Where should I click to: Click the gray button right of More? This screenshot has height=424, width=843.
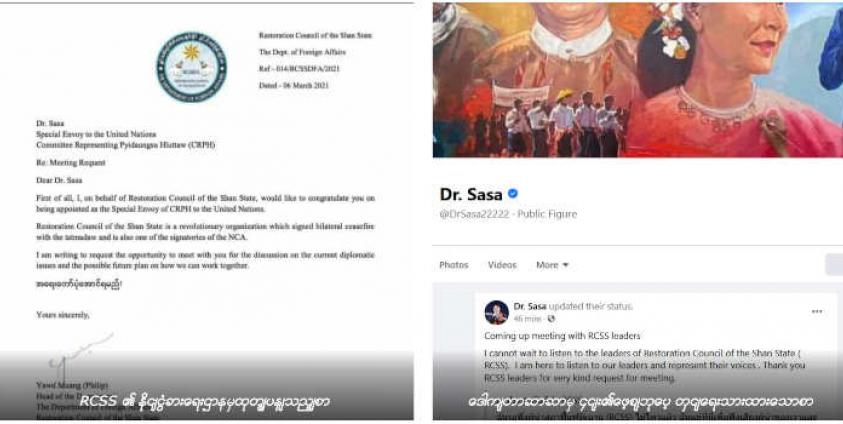click(834, 265)
